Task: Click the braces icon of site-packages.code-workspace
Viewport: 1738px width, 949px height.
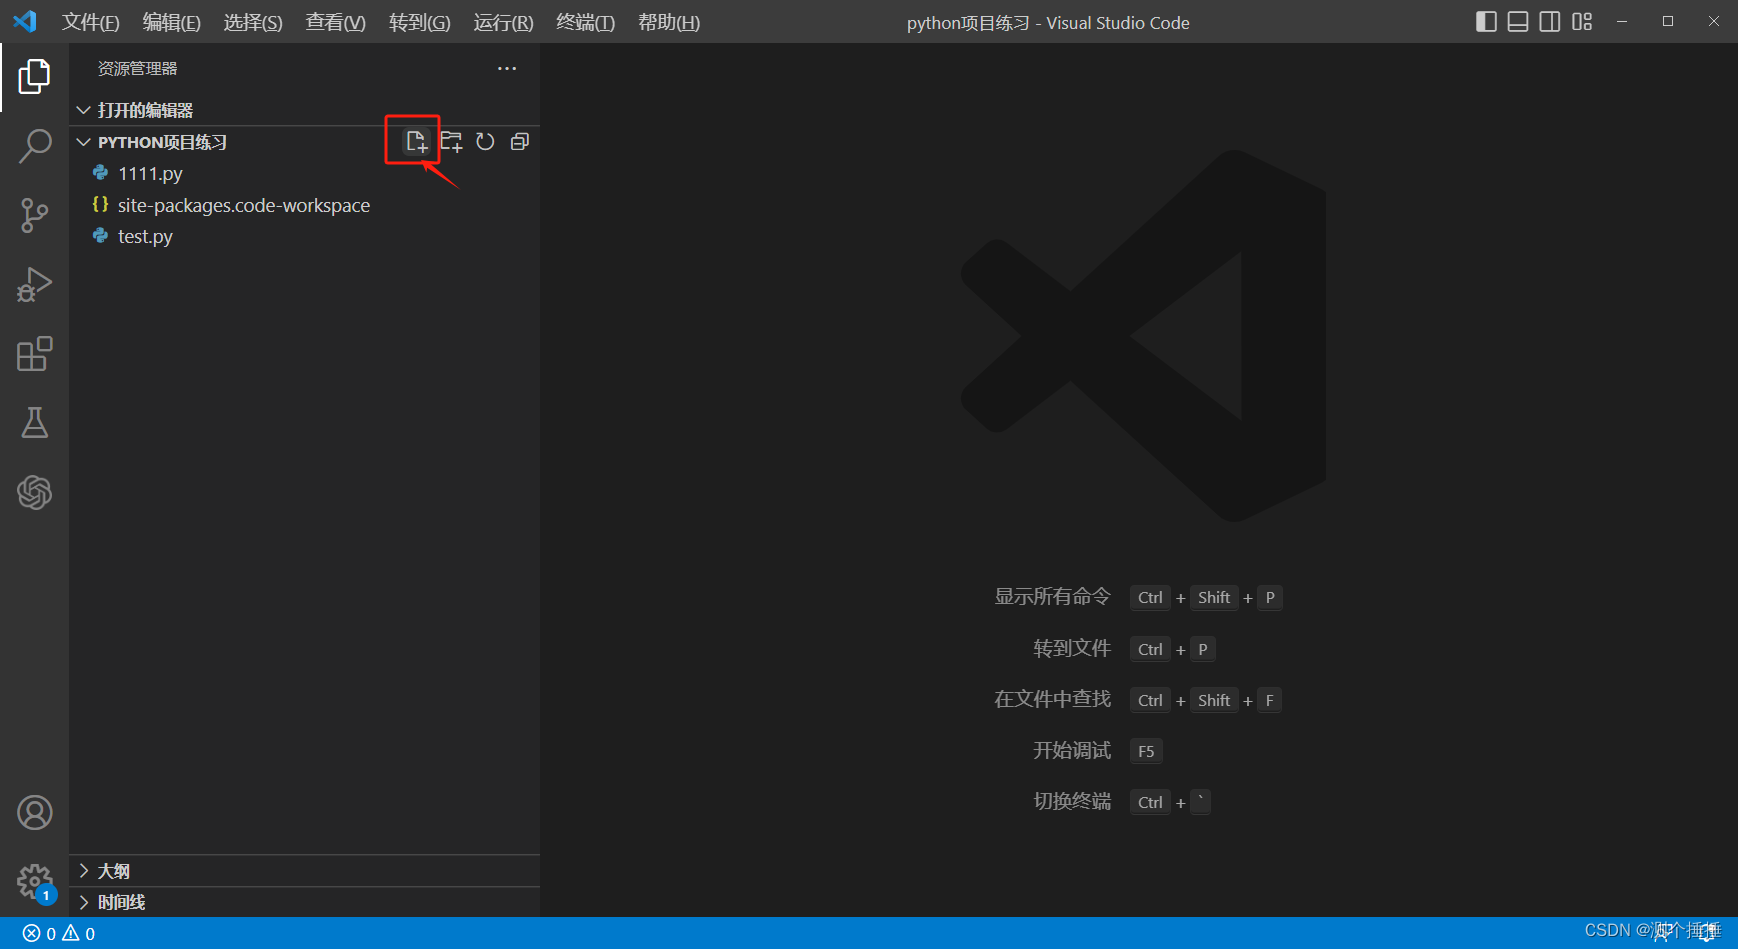Action: pyautogui.click(x=100, y=204)
